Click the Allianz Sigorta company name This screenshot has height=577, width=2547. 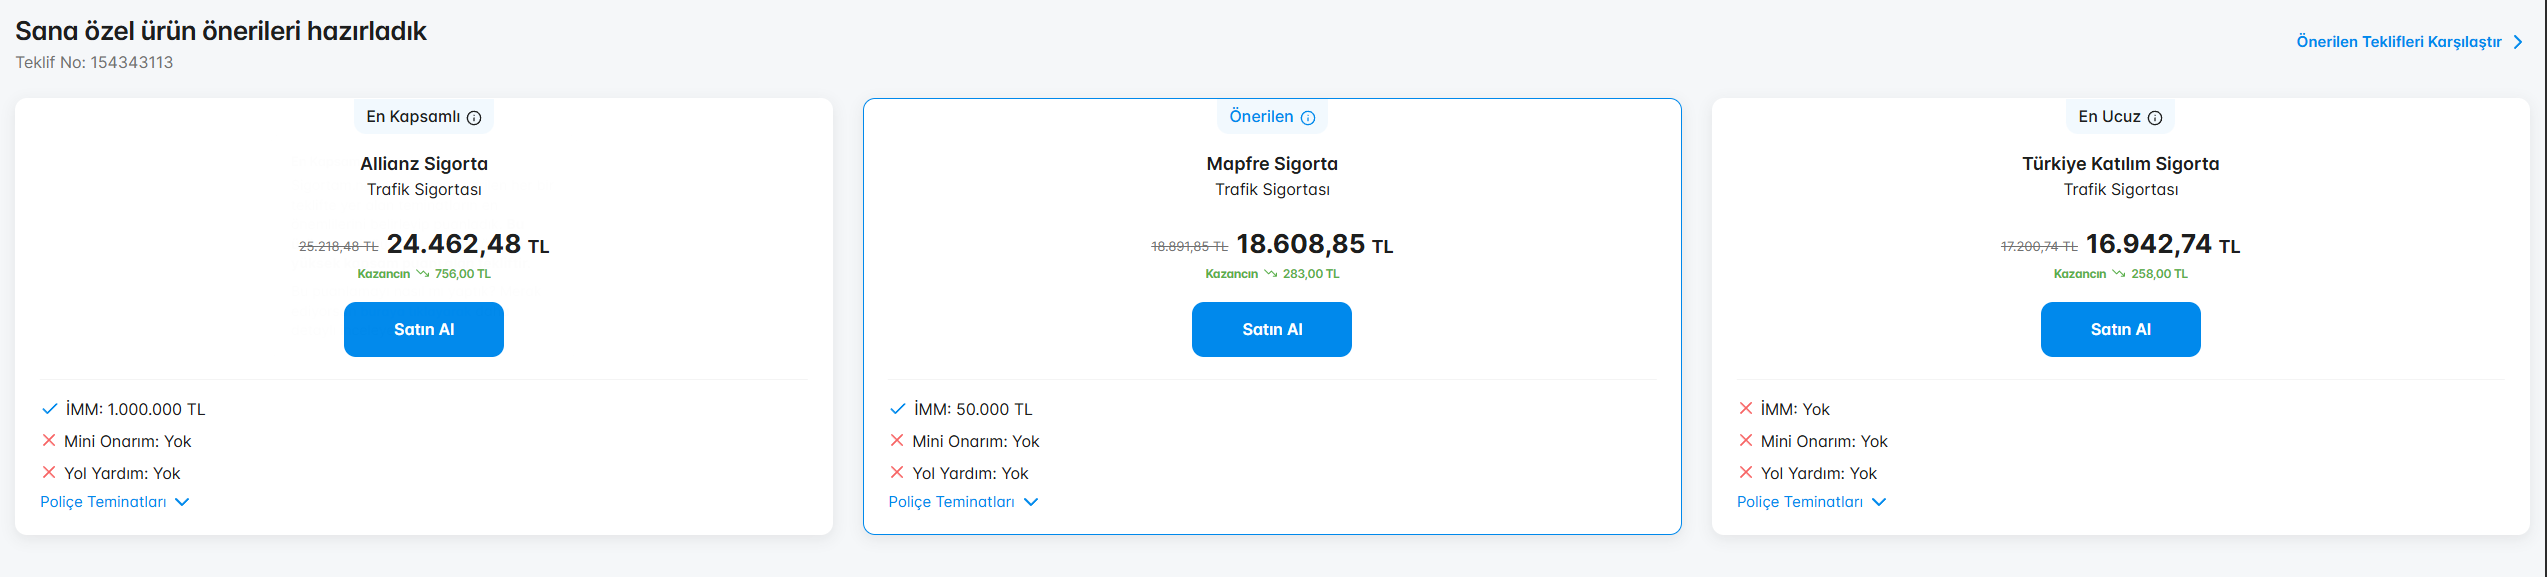424,164
